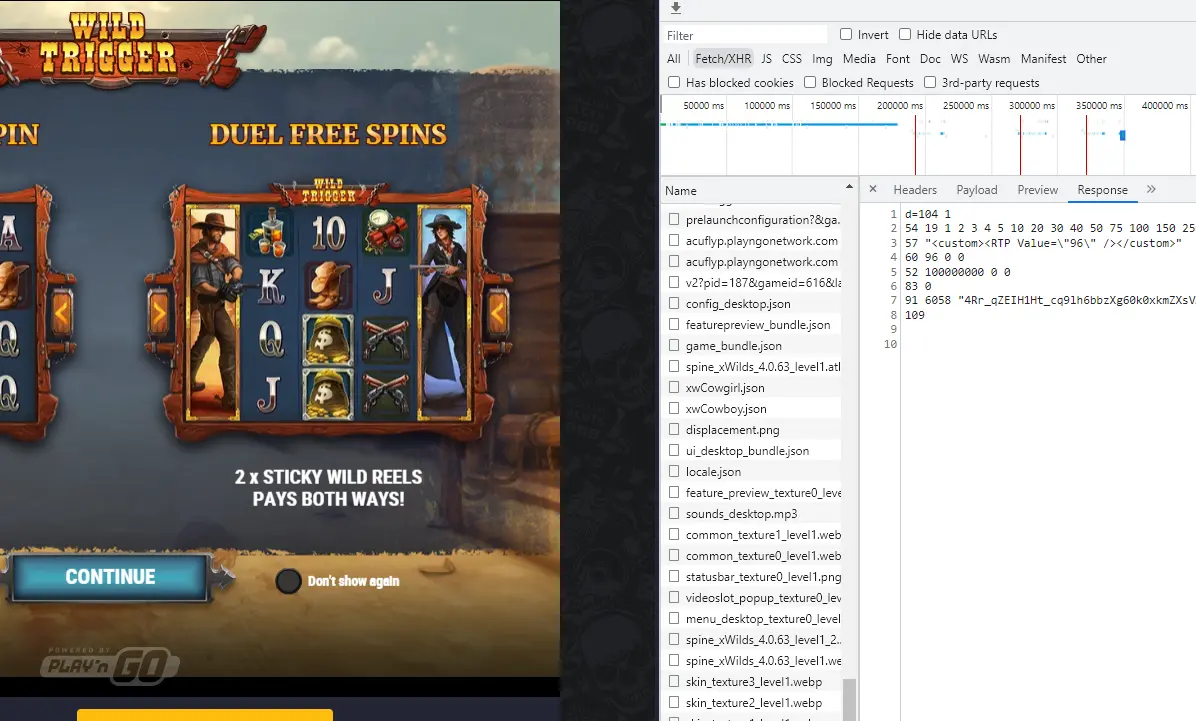Screen dimensions: 1196x721
Task: Select the xwCowboy.json request
Action: (725, 408)
